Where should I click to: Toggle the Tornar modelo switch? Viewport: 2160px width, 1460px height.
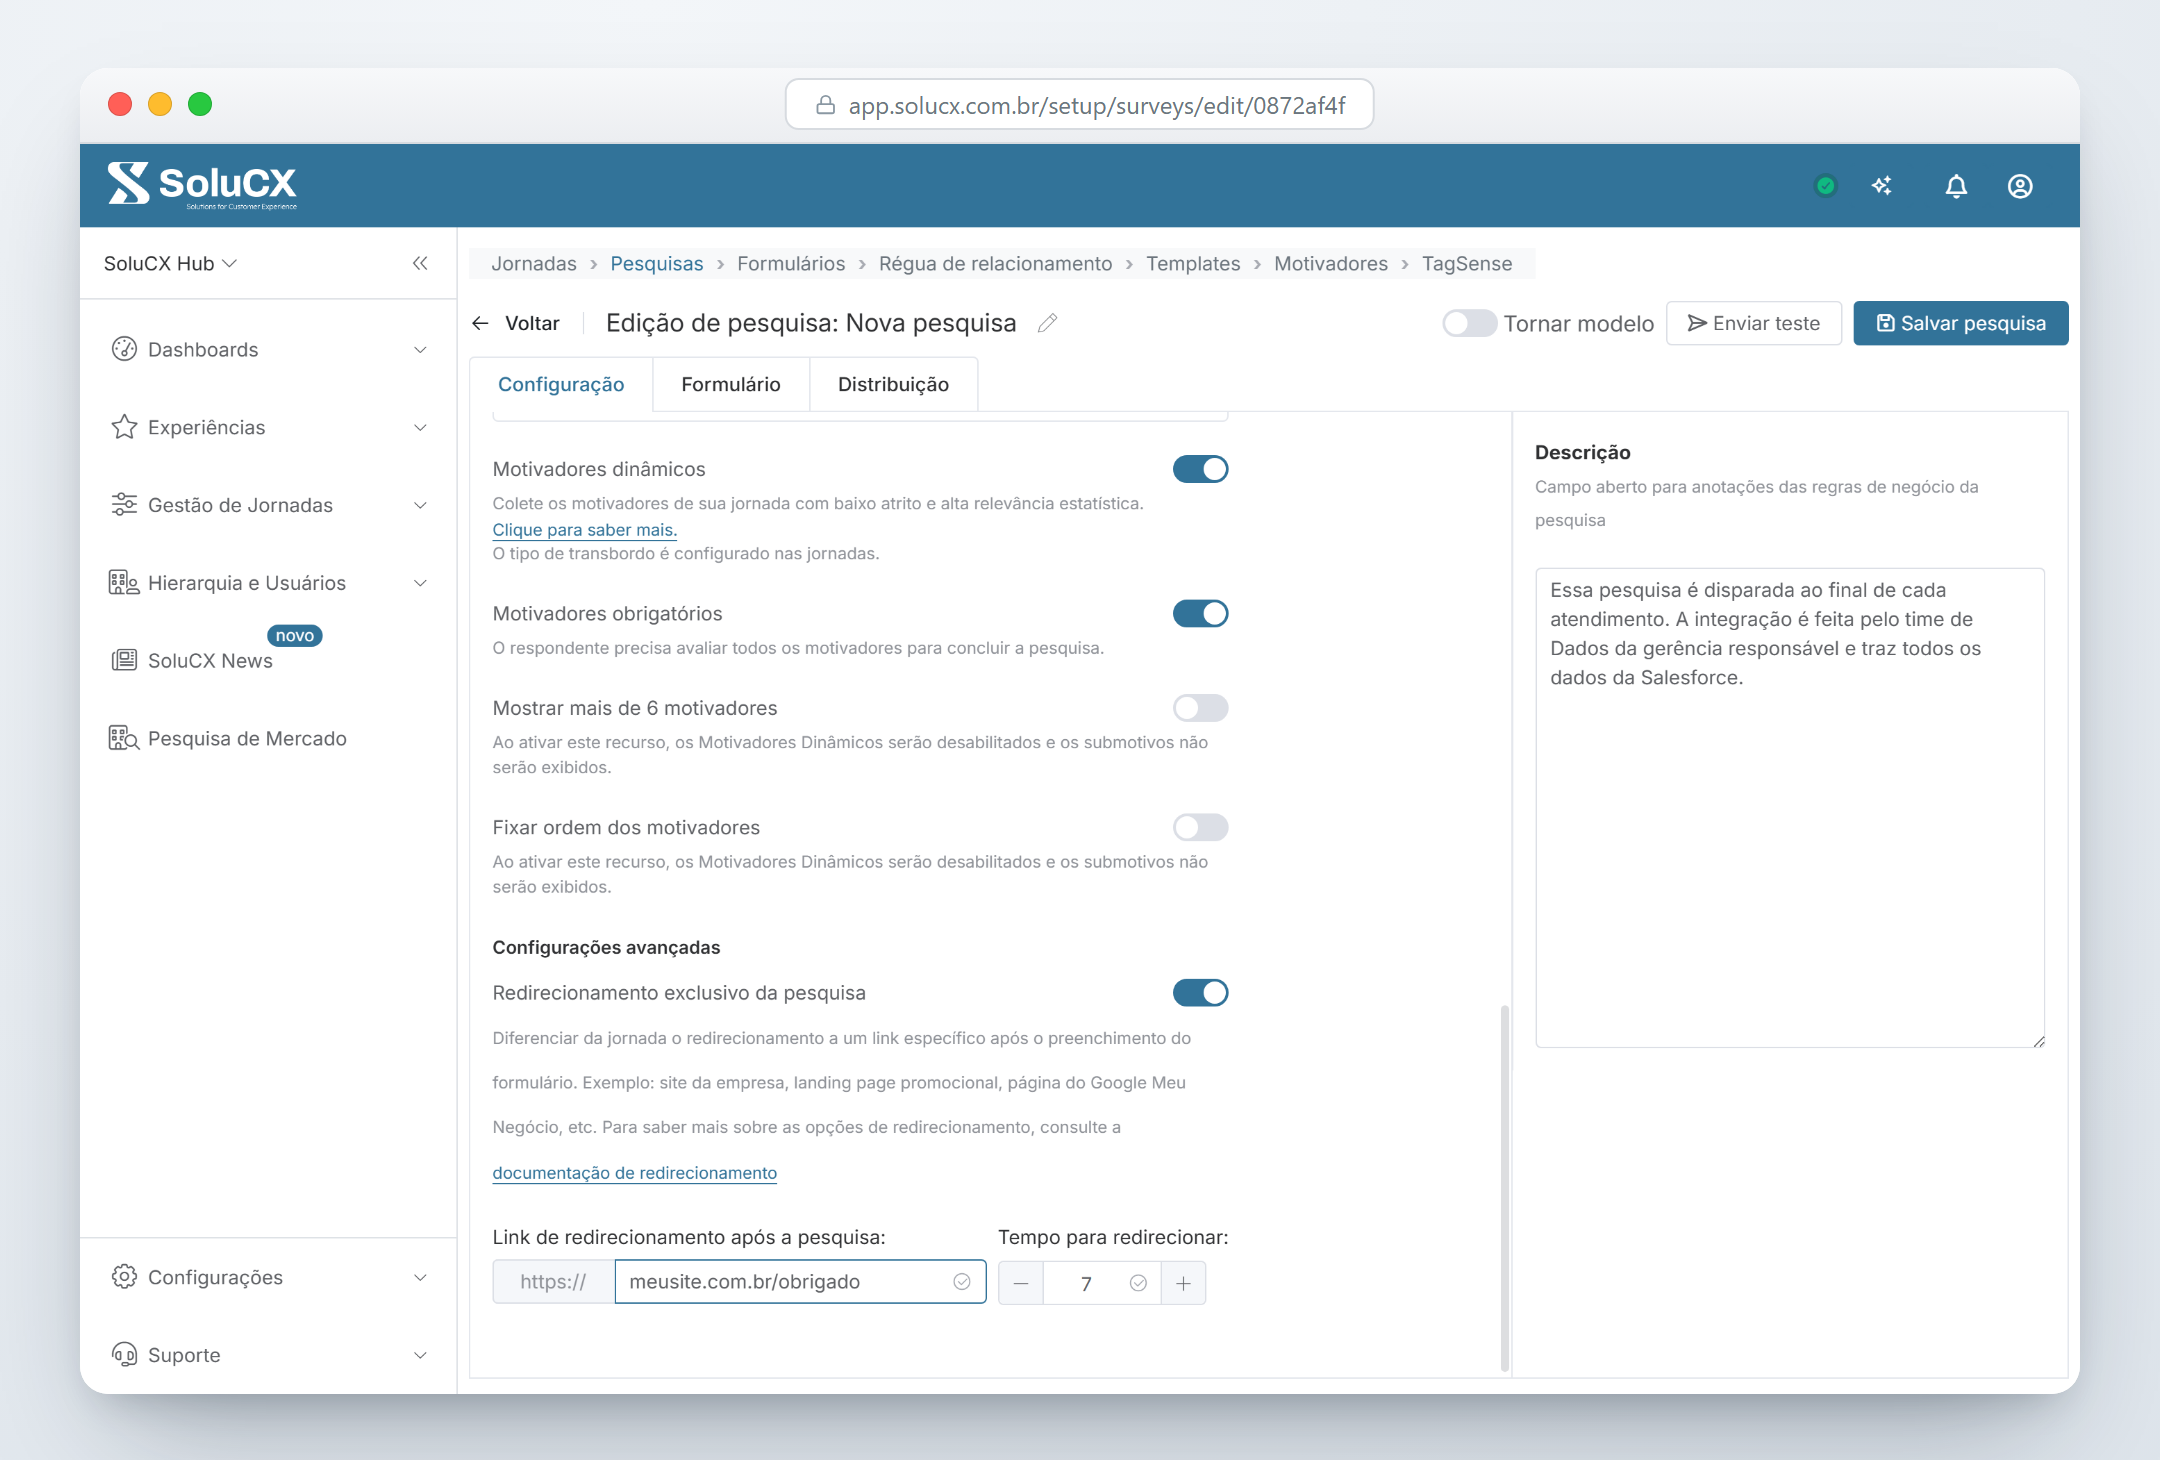pos(1469,323)
